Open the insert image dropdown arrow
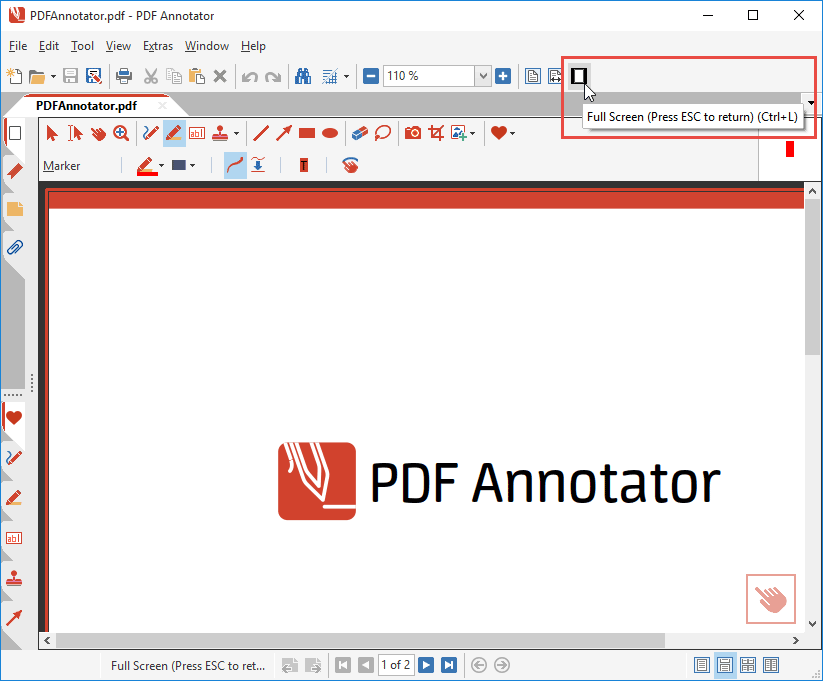 (x=471, y=133)
